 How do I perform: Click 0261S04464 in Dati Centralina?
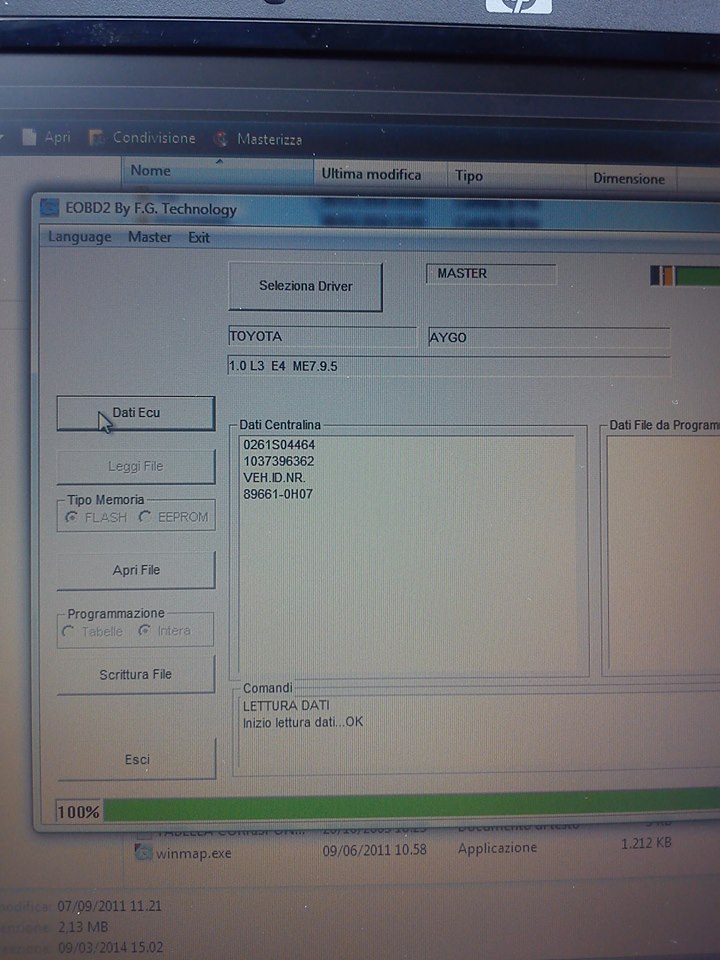pyautogui.click(x=279, y=445)
